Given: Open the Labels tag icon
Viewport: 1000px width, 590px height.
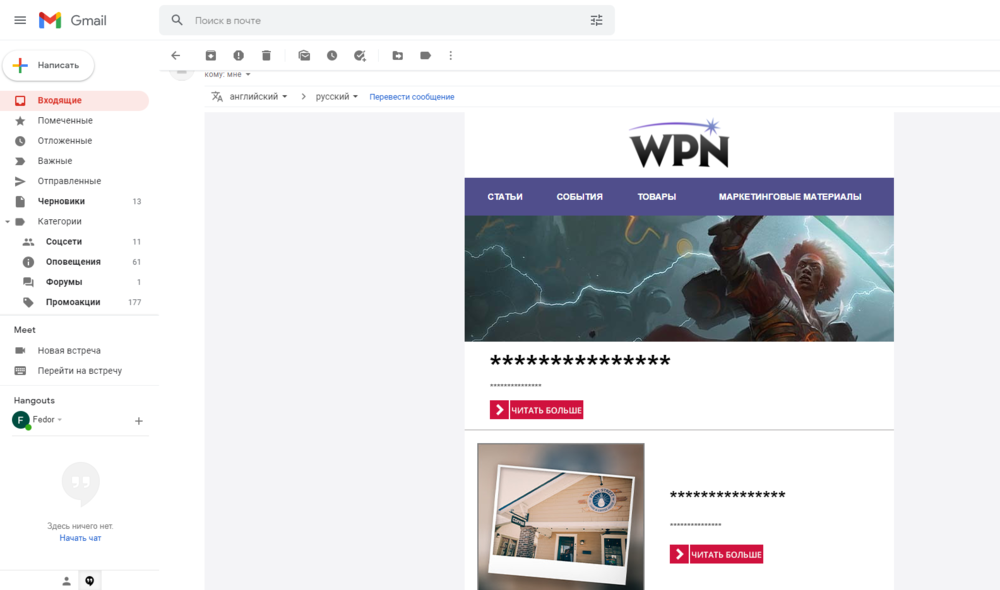Looking at the screenshot, I should (425, 56).
